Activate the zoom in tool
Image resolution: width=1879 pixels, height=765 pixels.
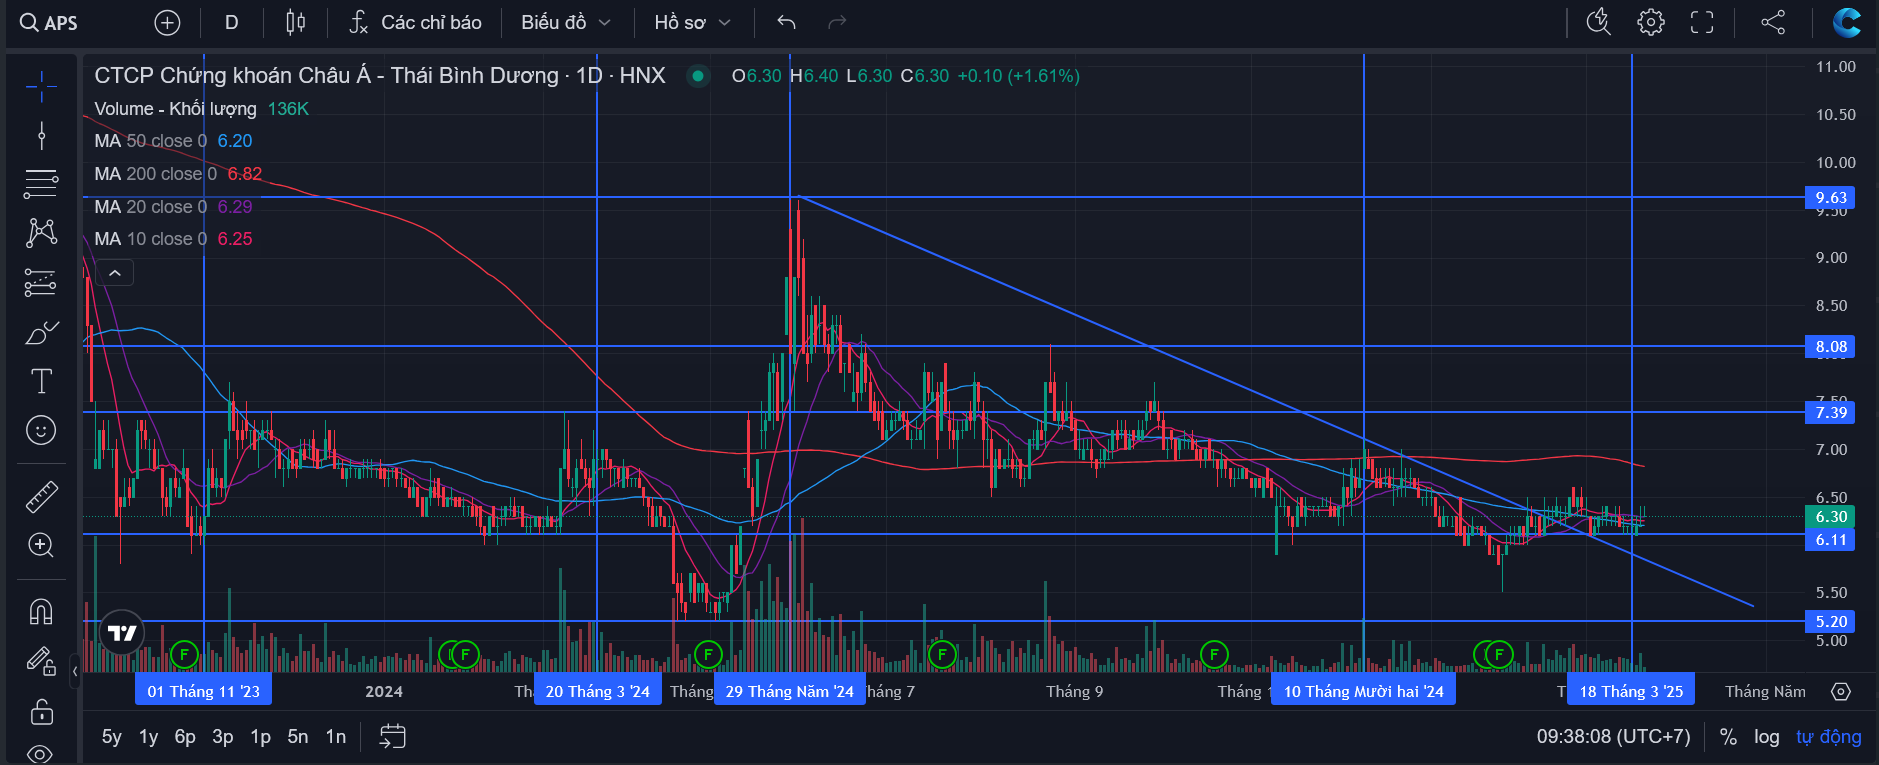click(41, 545)
